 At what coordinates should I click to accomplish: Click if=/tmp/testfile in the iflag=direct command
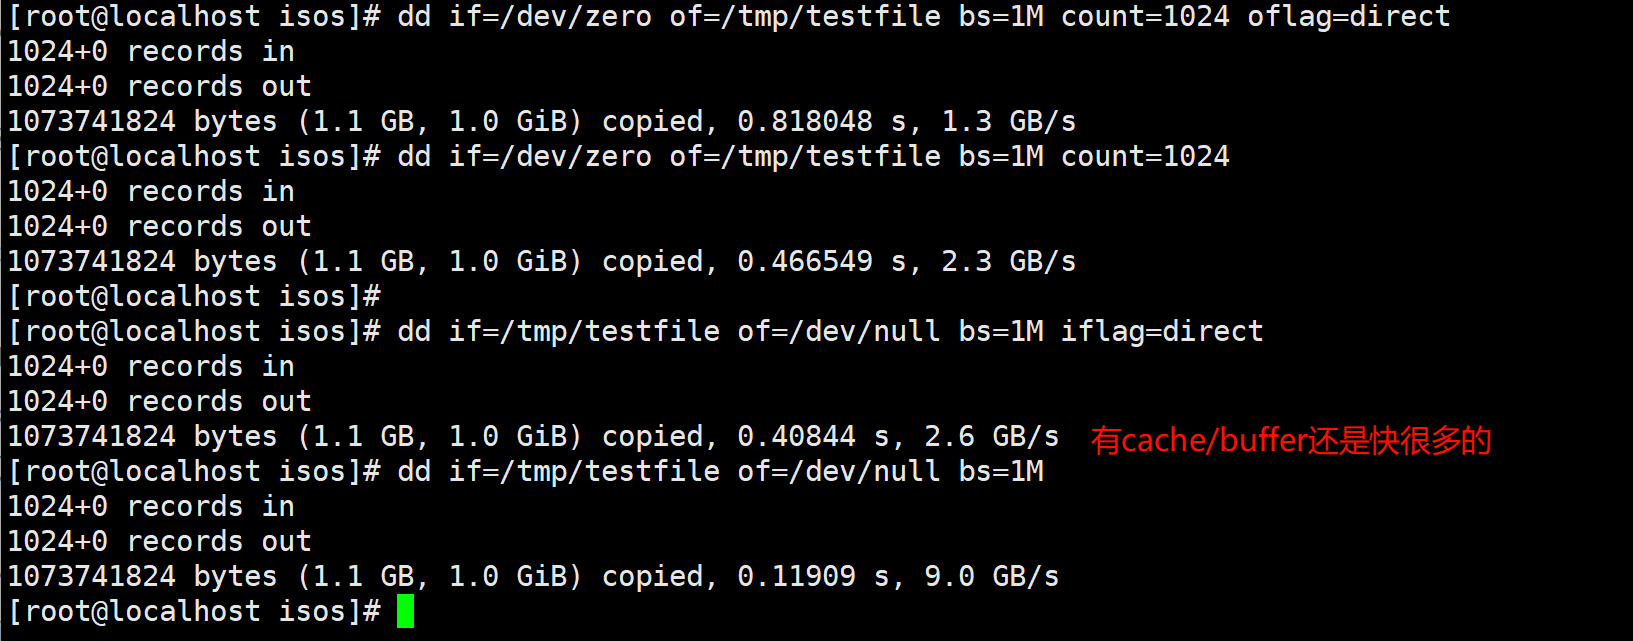(x=584, y=331)
